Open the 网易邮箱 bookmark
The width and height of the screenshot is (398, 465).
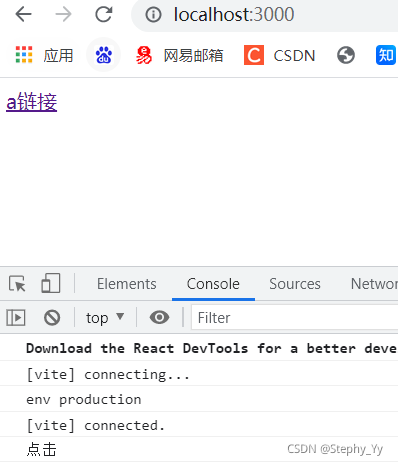click(x=179, y=55)
